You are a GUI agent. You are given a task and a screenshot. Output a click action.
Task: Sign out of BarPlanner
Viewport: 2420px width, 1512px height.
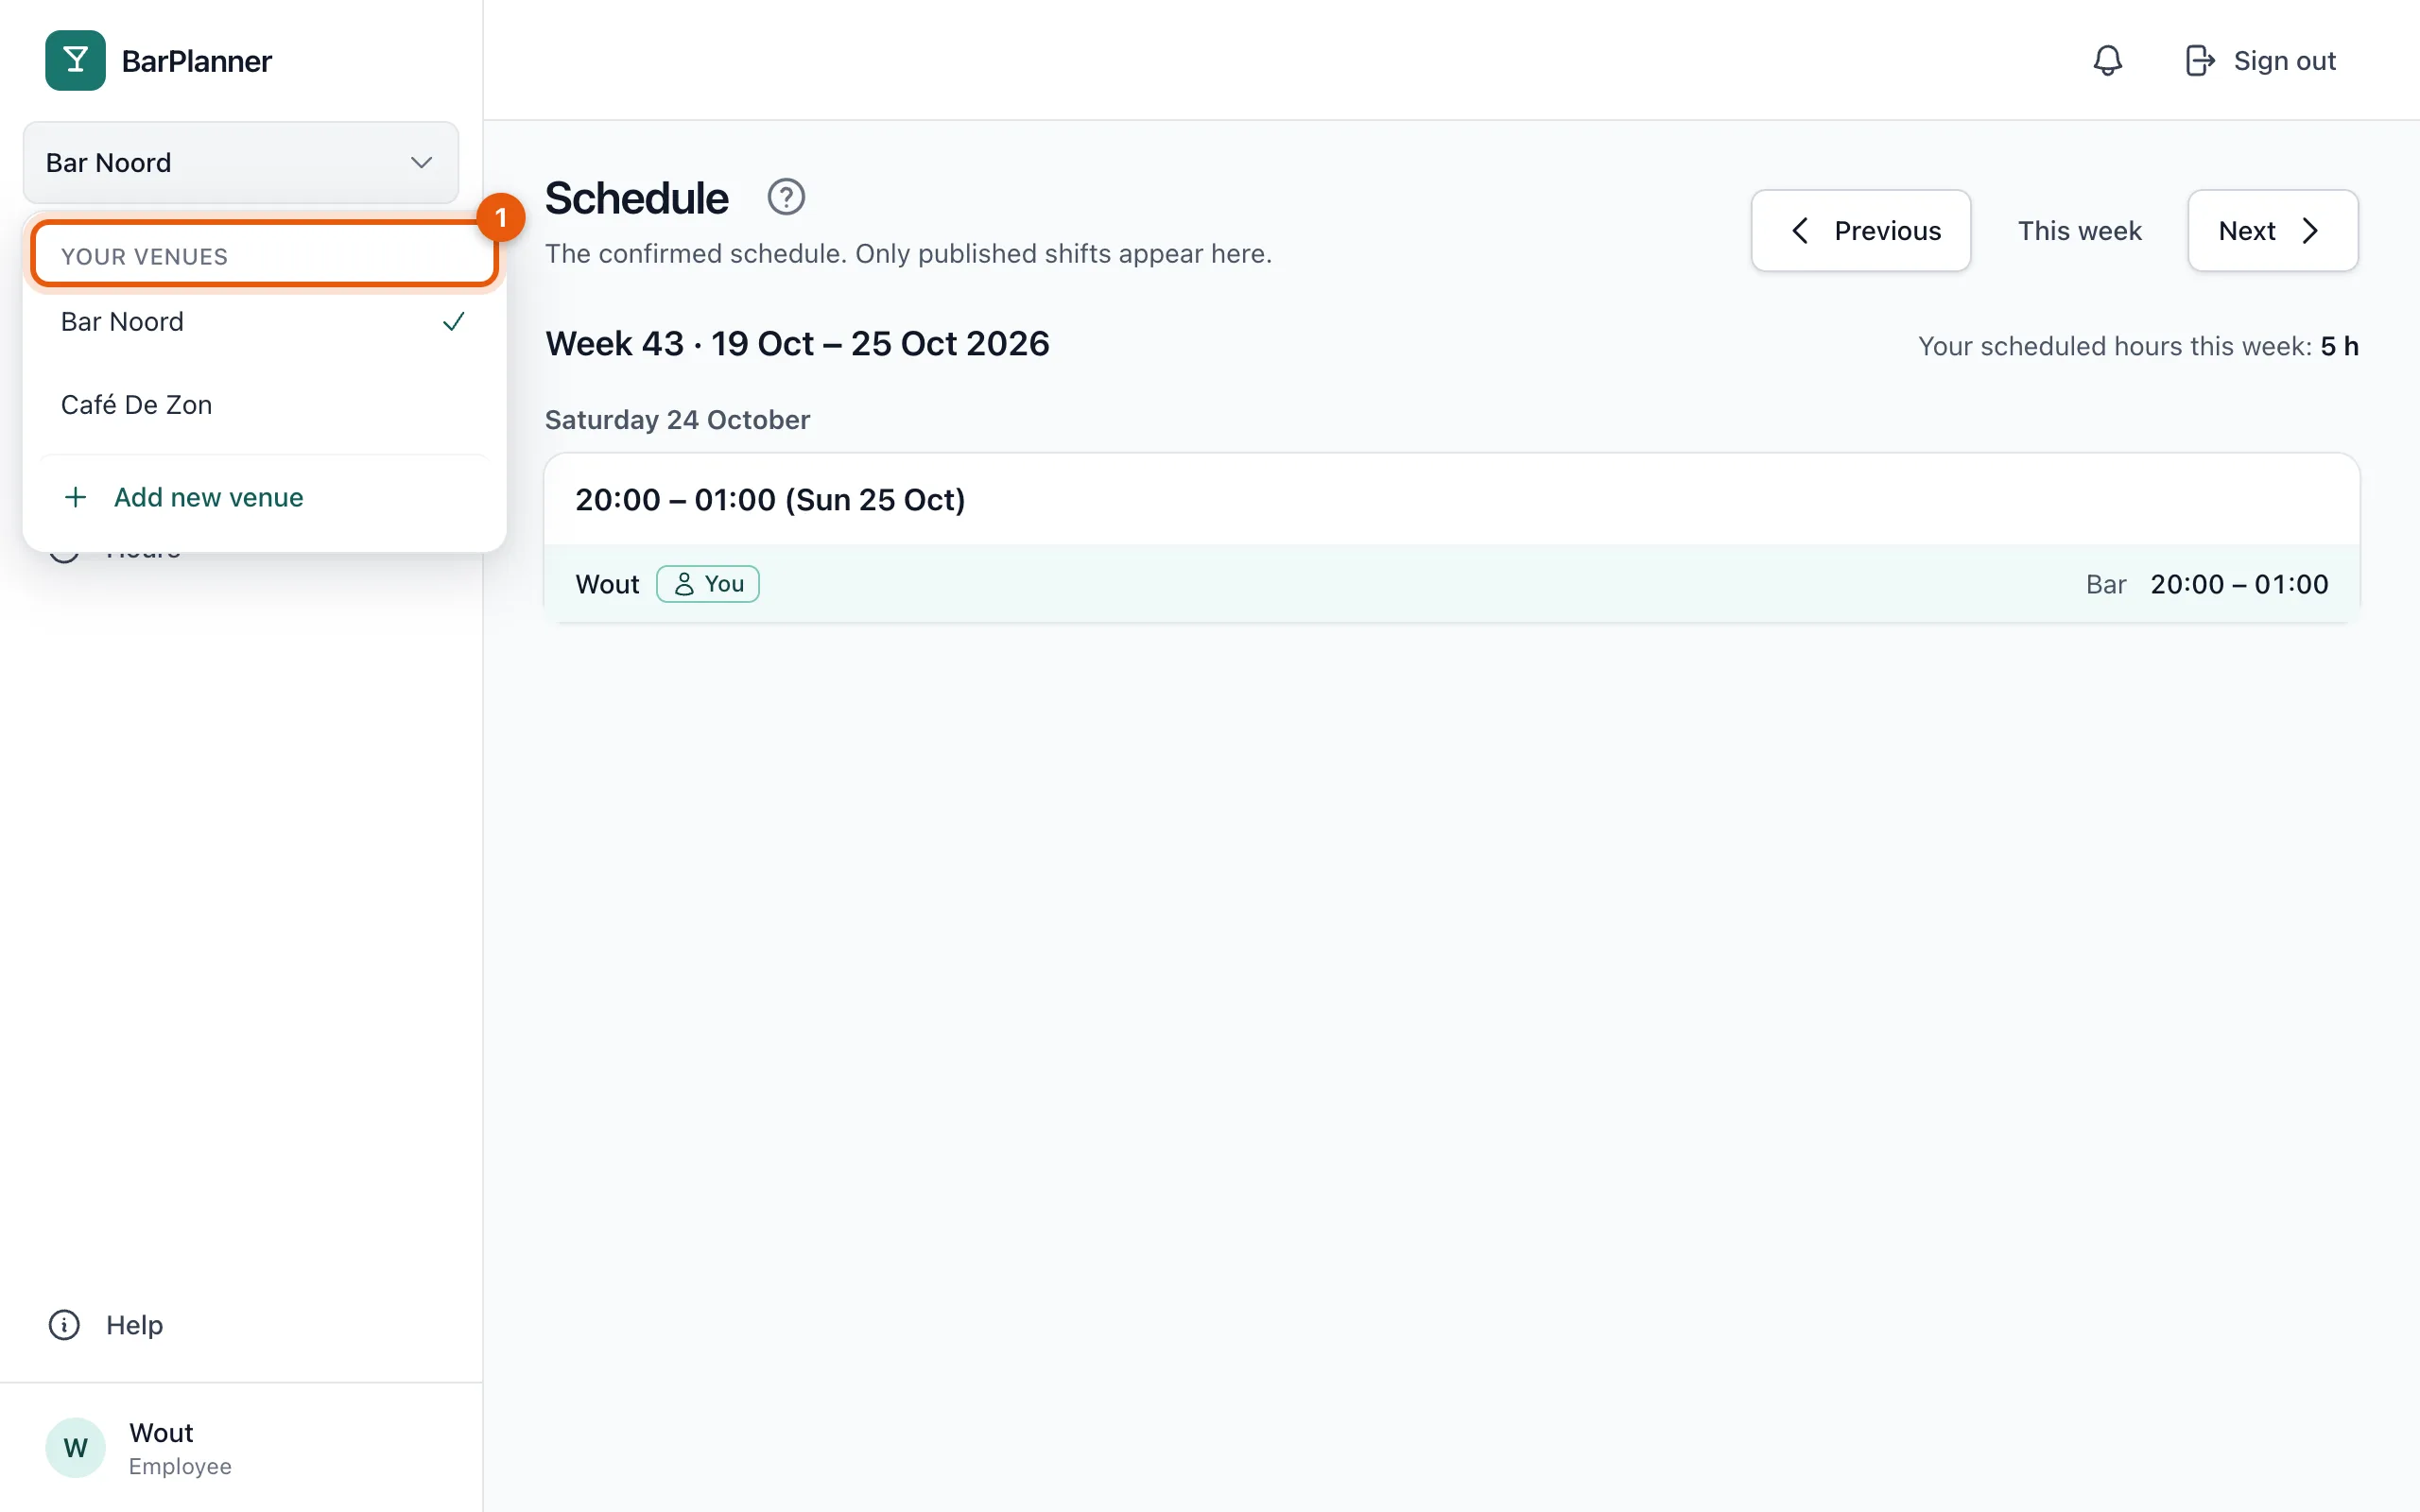[2260, 61]
